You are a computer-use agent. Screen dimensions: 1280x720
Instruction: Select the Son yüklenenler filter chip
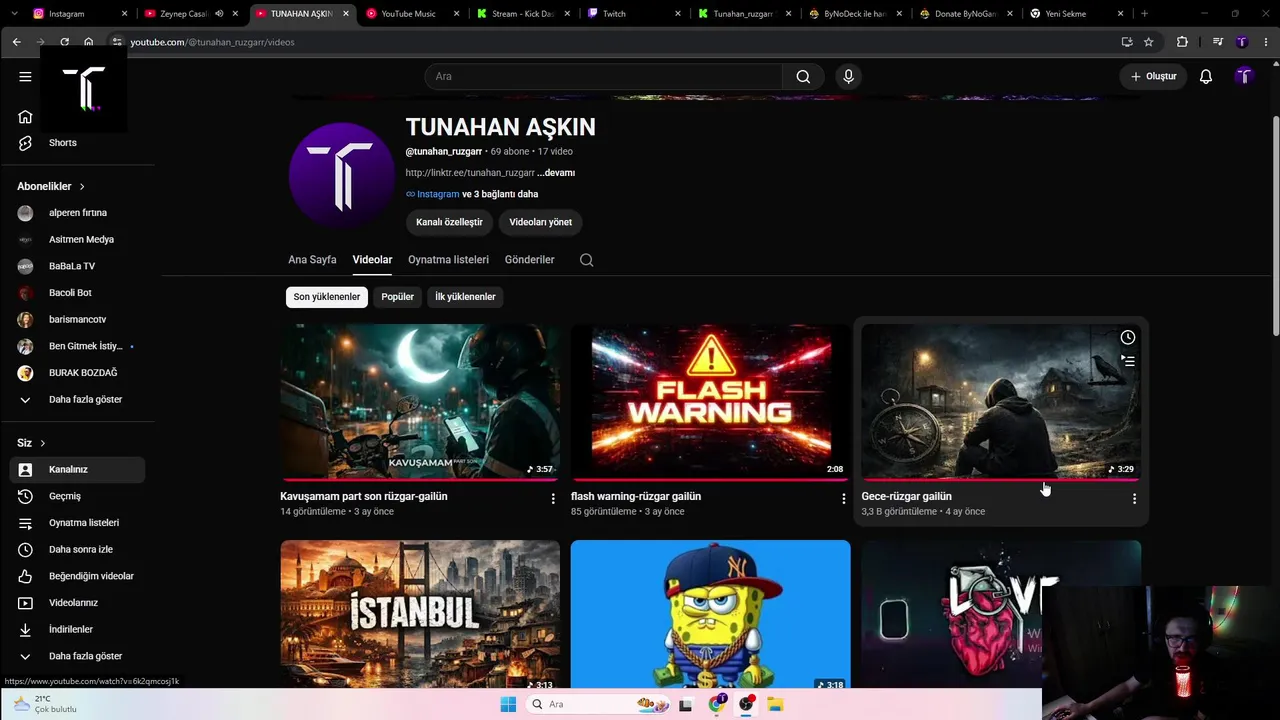tap(327, 297)
